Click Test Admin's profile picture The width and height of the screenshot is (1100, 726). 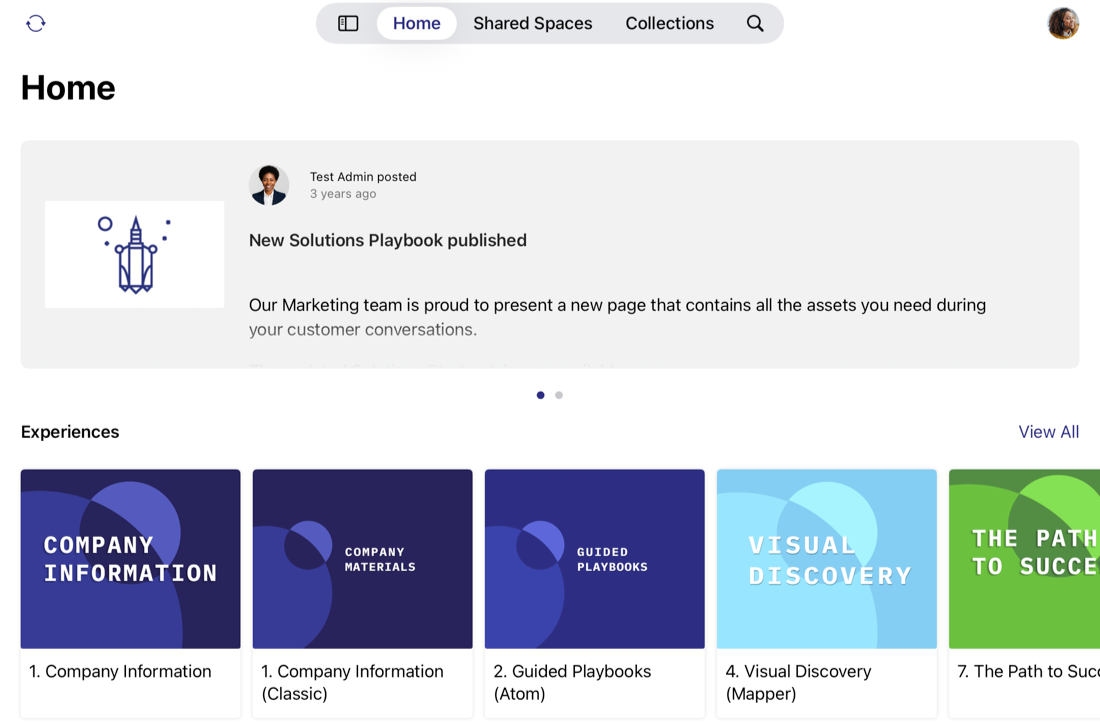click(x=269, y=185)
